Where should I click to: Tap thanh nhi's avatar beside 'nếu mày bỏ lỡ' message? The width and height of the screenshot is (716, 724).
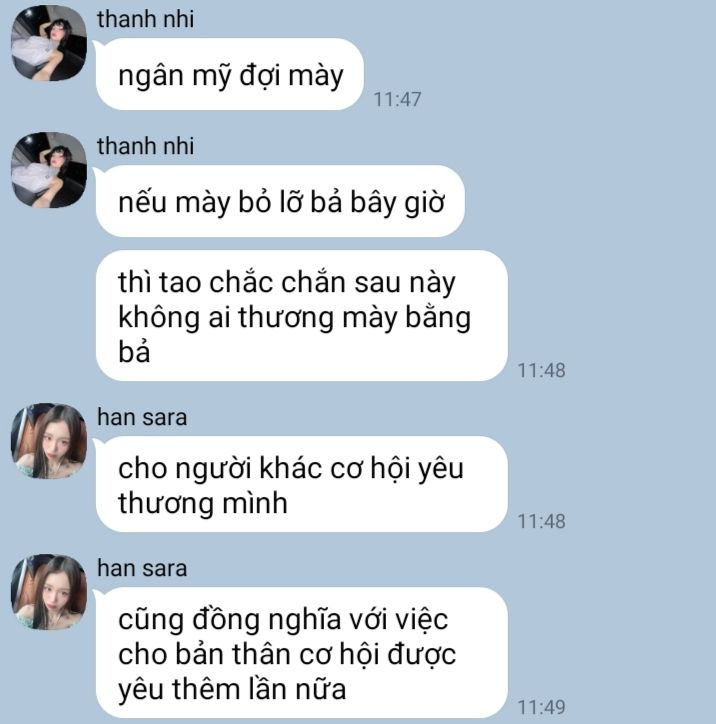[x=49, y=170]
